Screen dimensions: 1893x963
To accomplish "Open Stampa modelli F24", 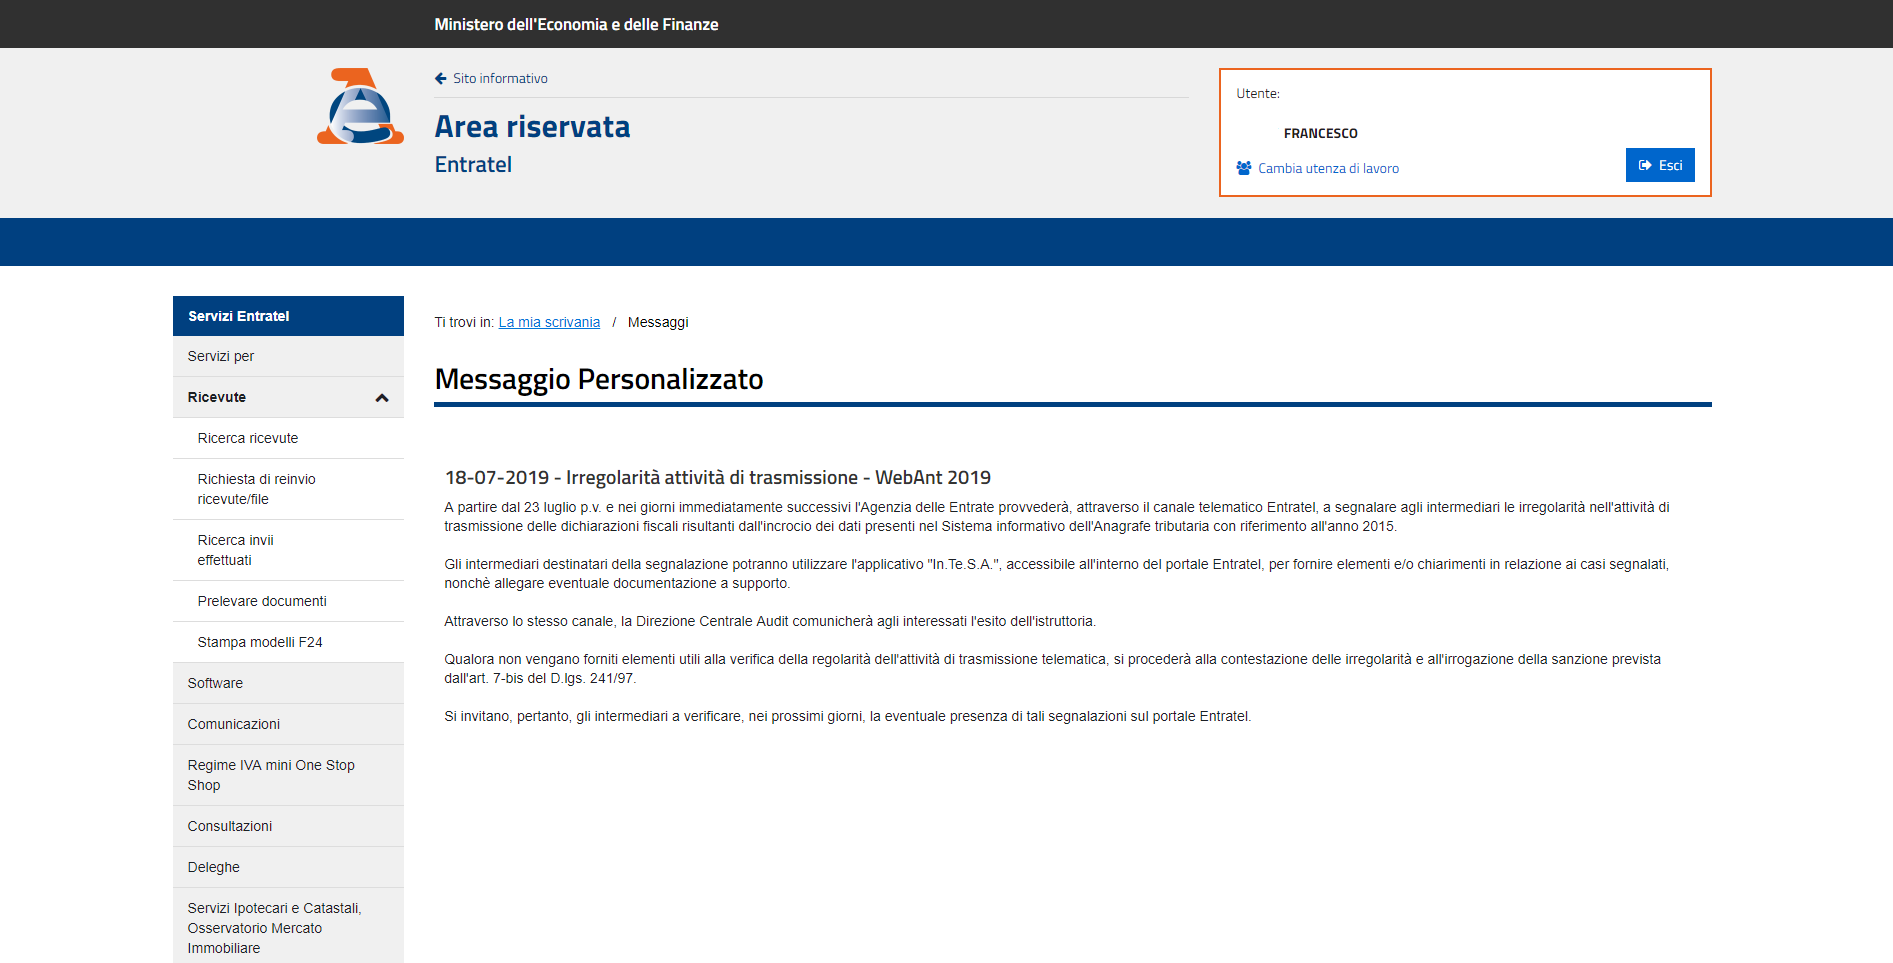I will [x=288, y=642].
